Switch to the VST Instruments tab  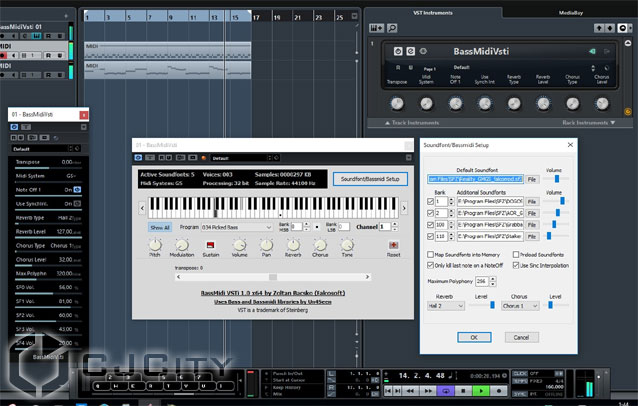pos(433,13)
